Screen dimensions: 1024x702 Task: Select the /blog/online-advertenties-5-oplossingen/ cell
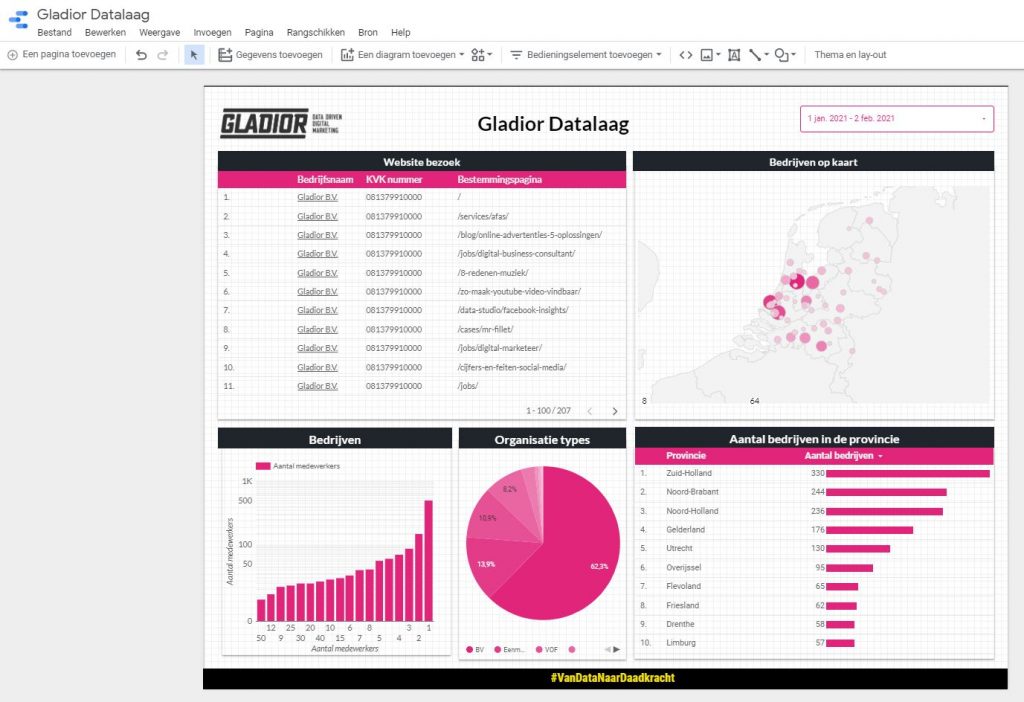[530, 235]
